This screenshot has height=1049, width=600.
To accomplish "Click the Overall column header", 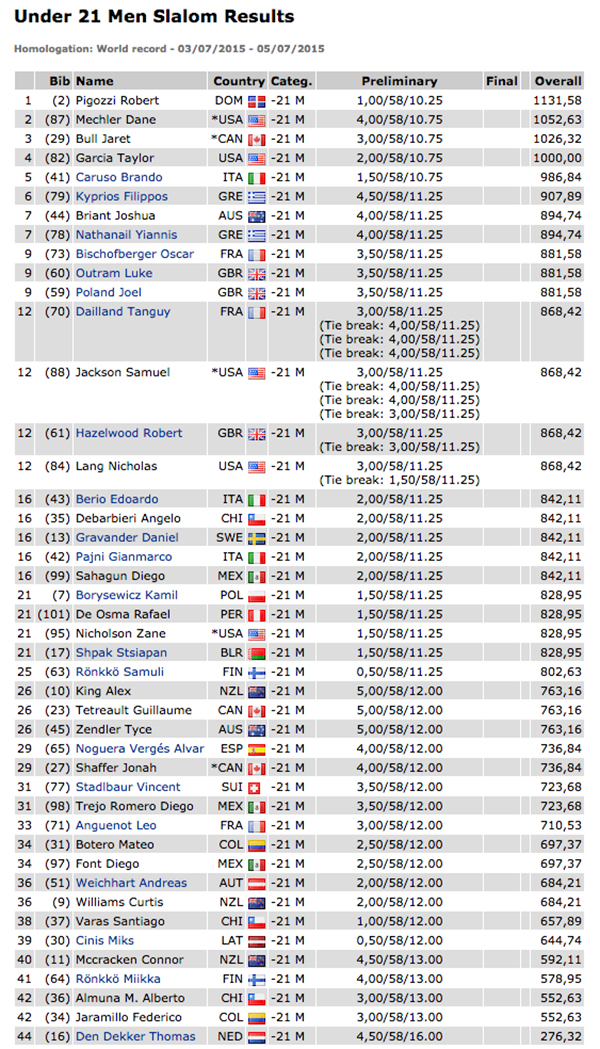I will [x=557, y=81].
